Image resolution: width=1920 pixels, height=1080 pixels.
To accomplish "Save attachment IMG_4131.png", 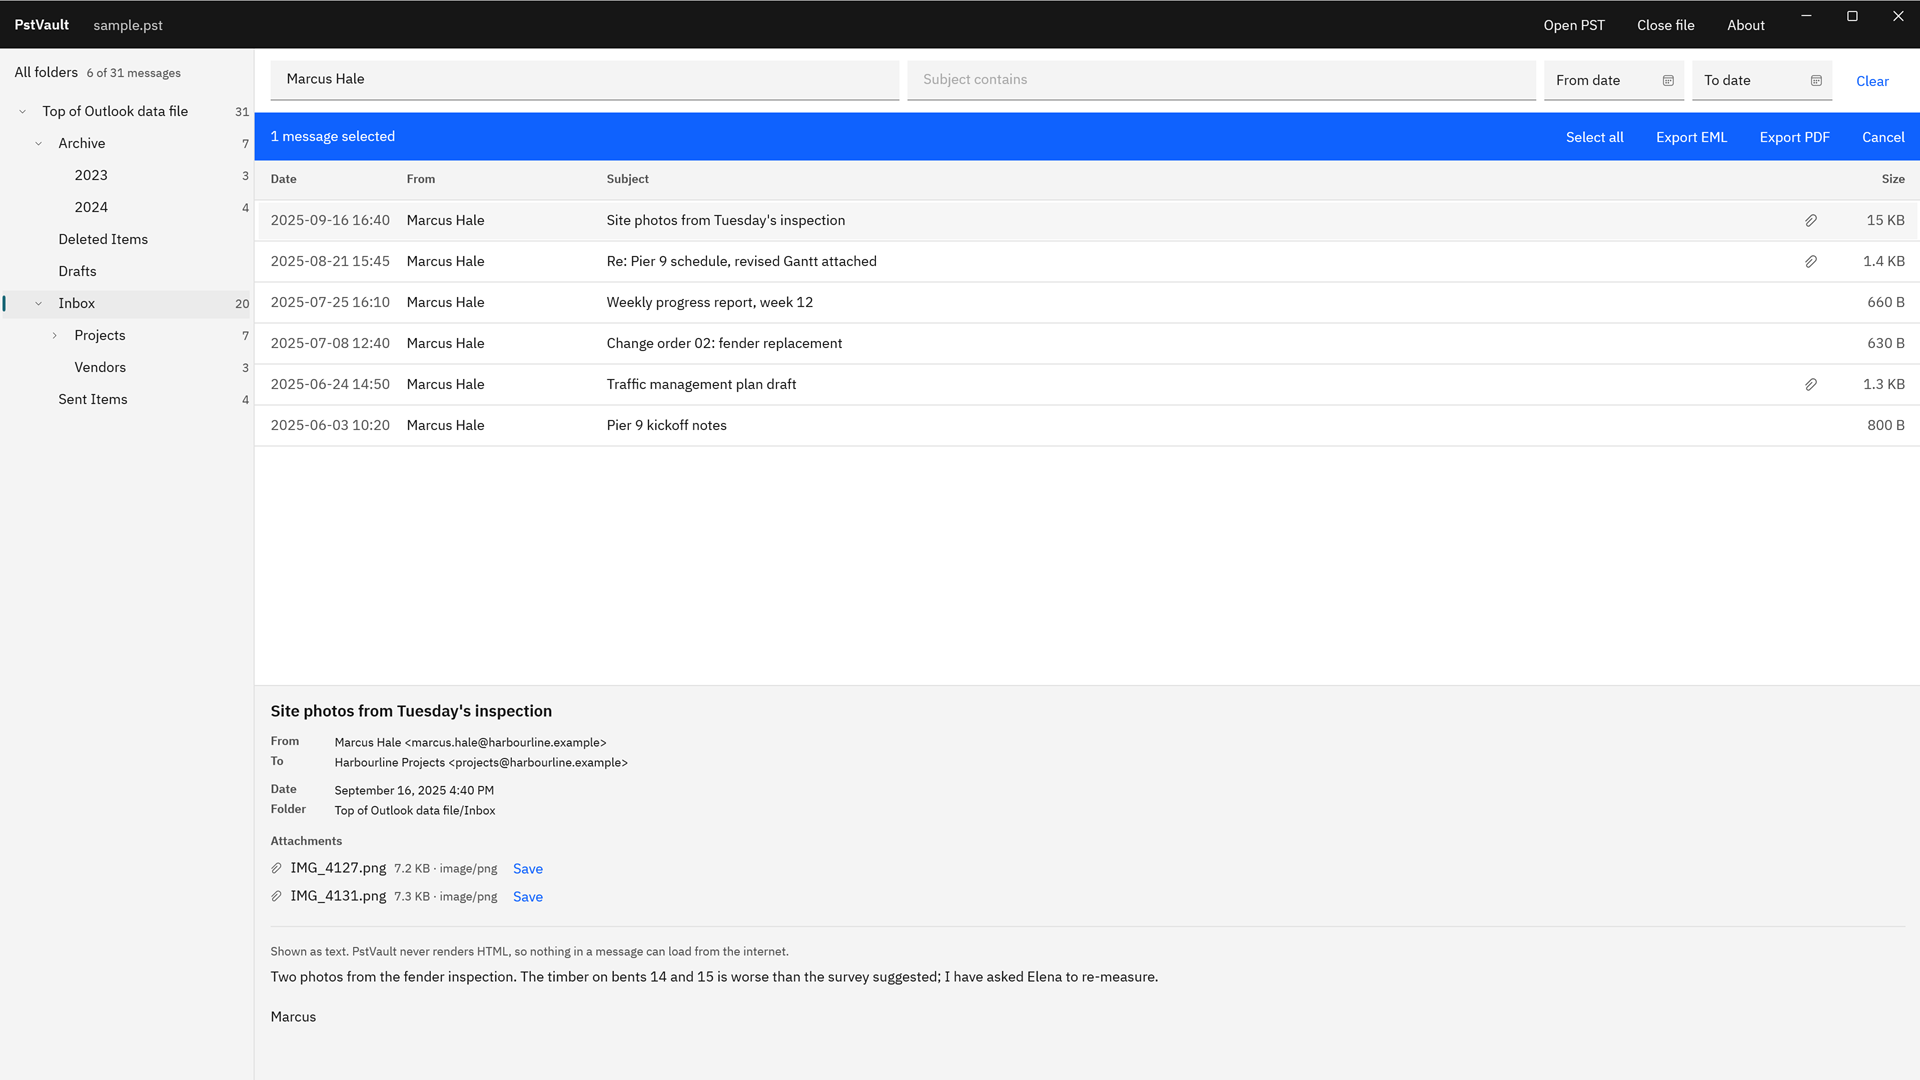I will tap(528, 897).
